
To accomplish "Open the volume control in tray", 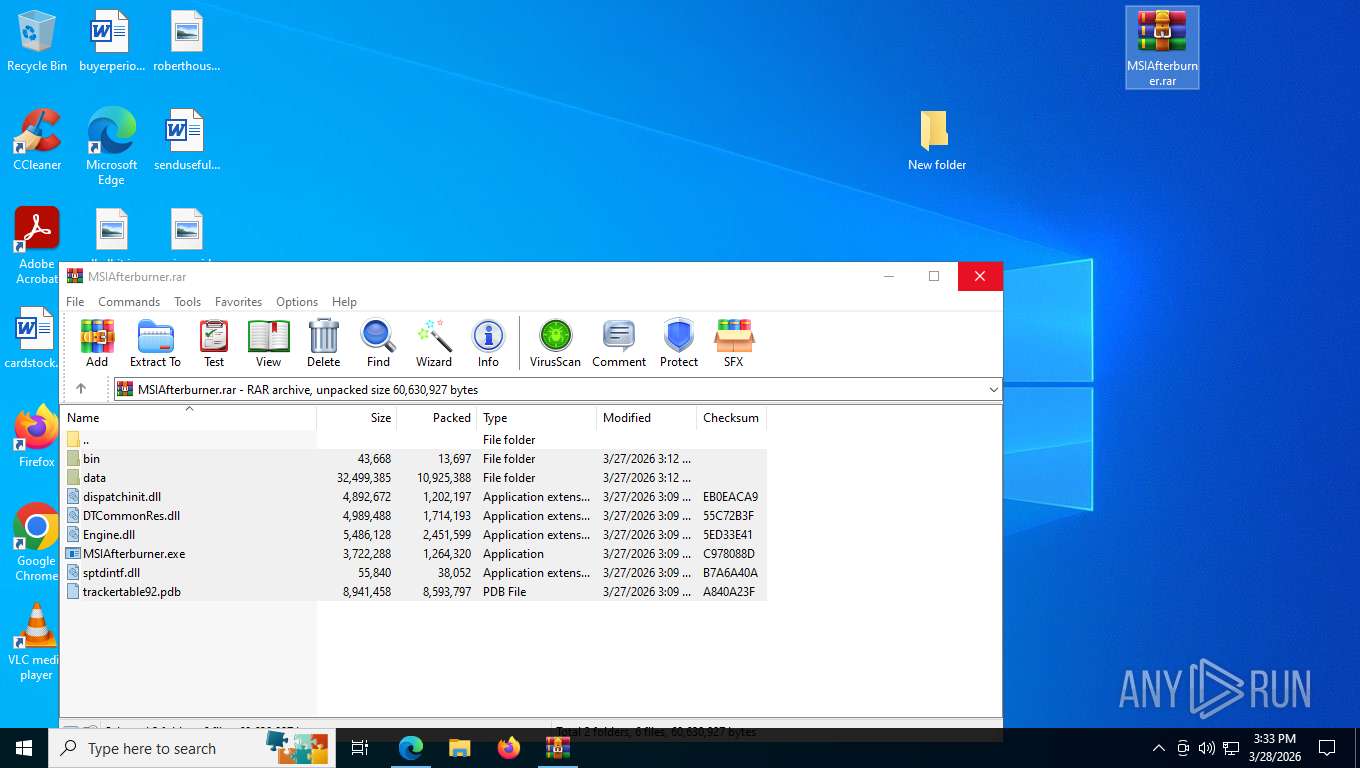I will 1207,748.
